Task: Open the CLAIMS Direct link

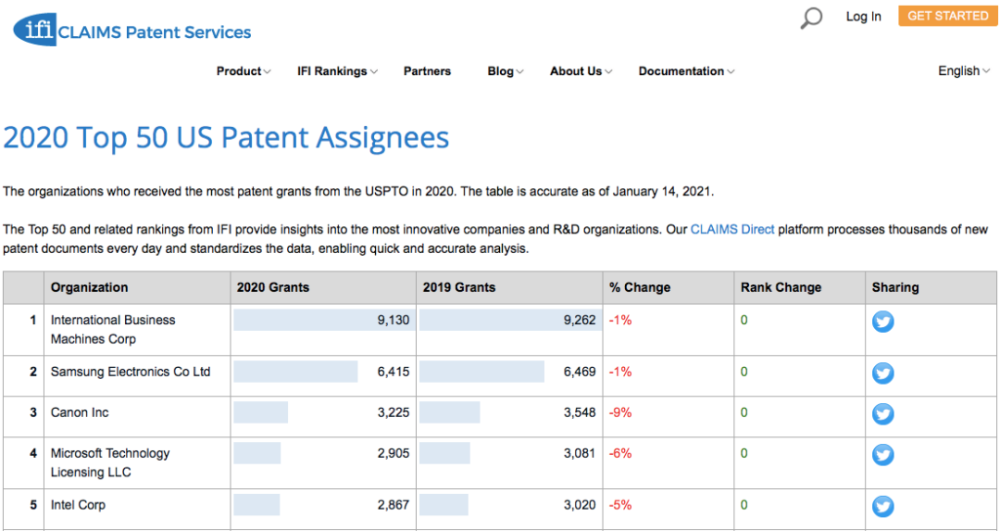Action: click(732, 229)
